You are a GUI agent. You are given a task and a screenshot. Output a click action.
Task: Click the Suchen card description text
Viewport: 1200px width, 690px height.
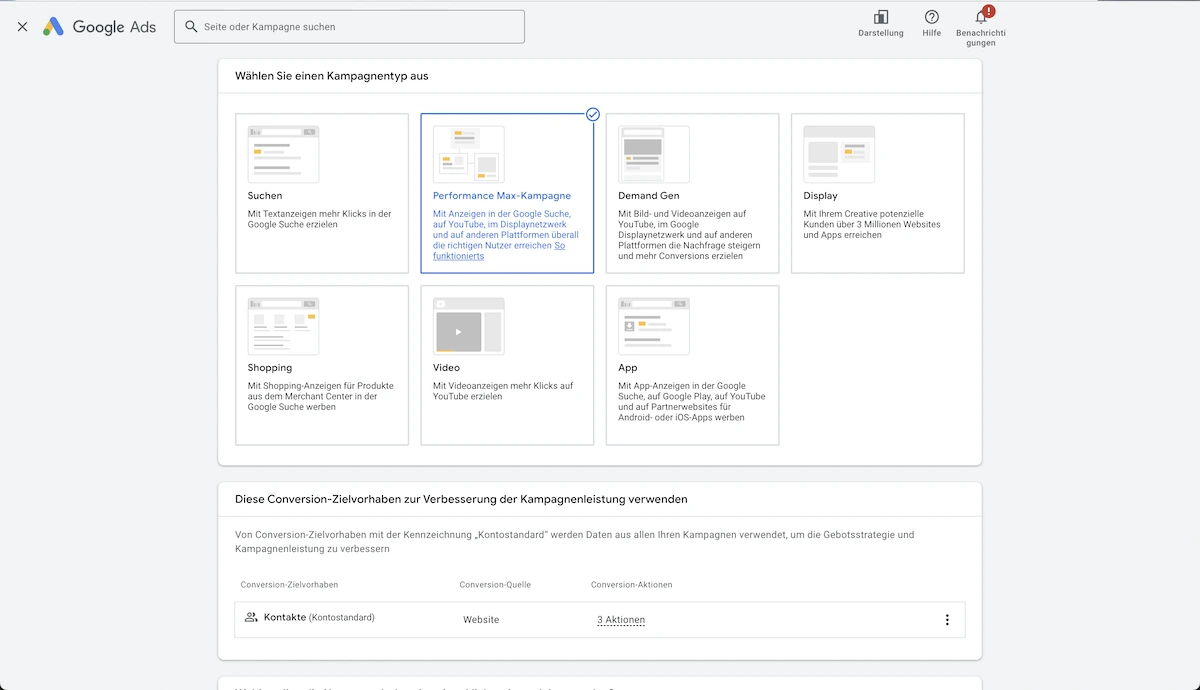(x=319, y=219)
